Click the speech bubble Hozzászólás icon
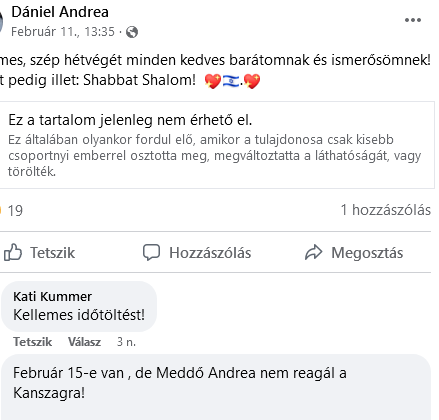The height and width of the screenshot is (420, 439). (x=151, y=252)
